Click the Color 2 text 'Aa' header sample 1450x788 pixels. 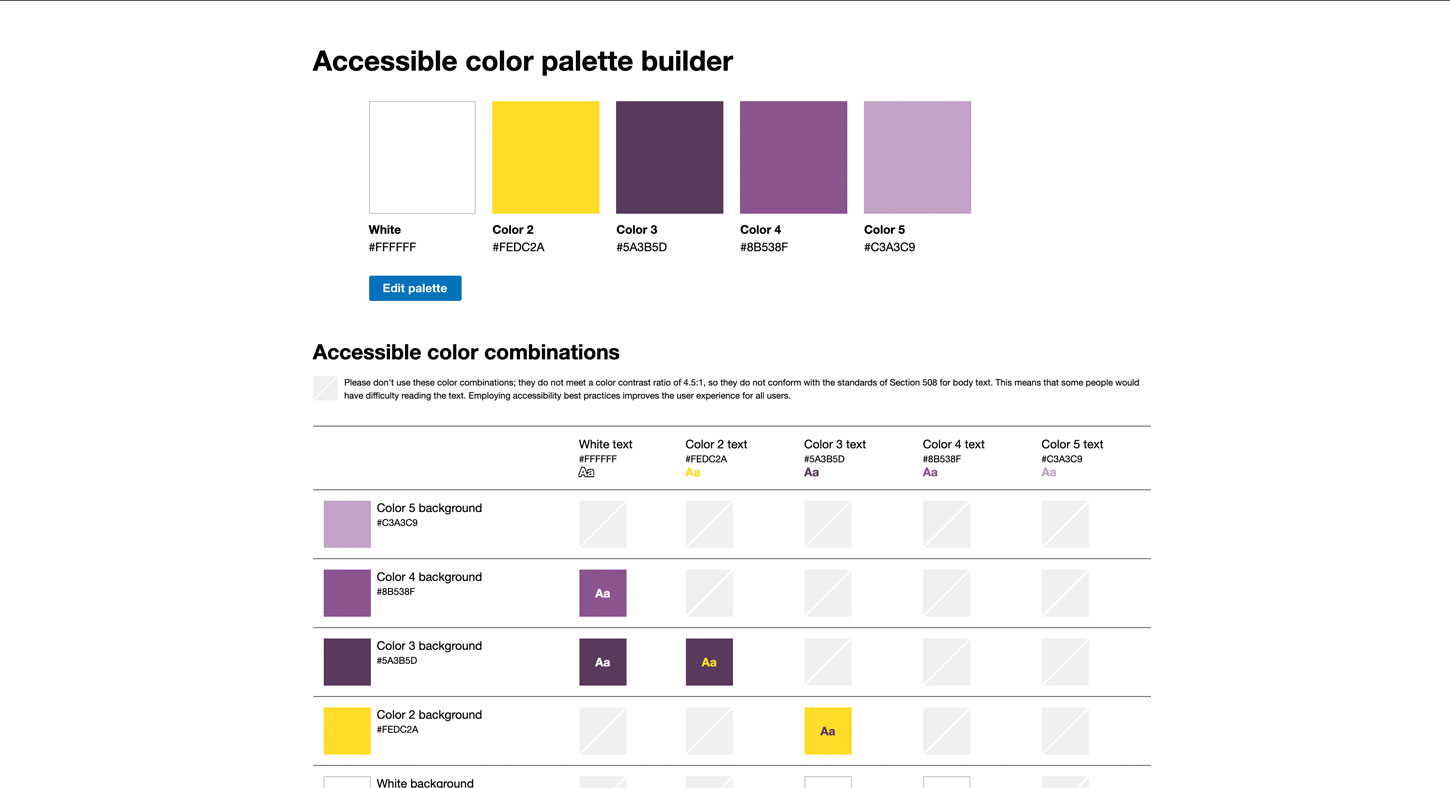pos(693,472)
